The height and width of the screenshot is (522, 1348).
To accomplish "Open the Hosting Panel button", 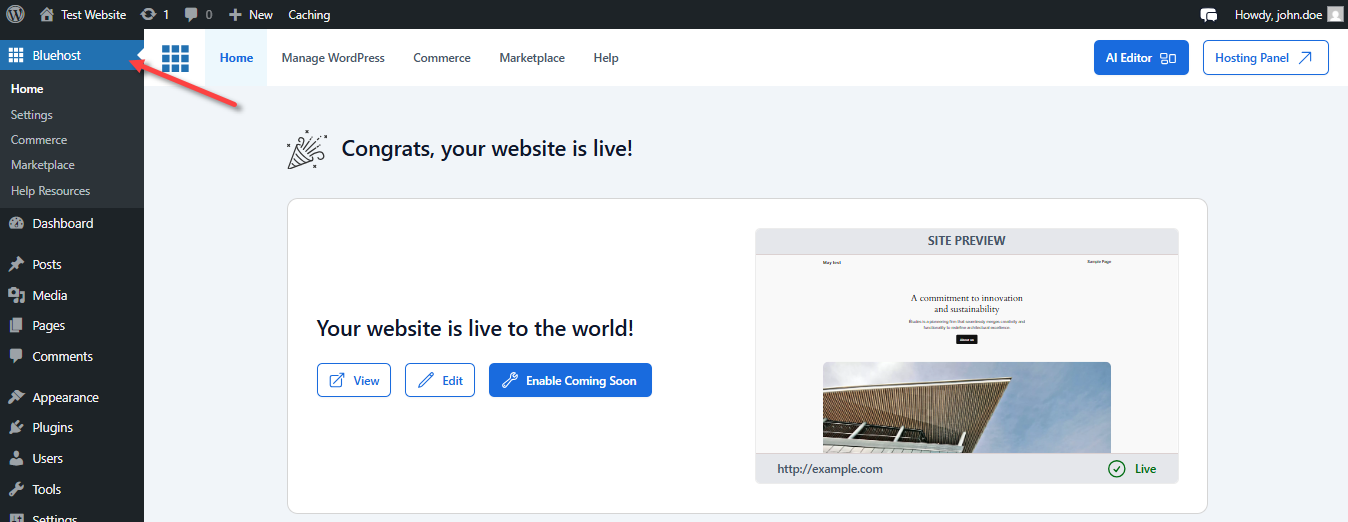I will point(1266,58).
